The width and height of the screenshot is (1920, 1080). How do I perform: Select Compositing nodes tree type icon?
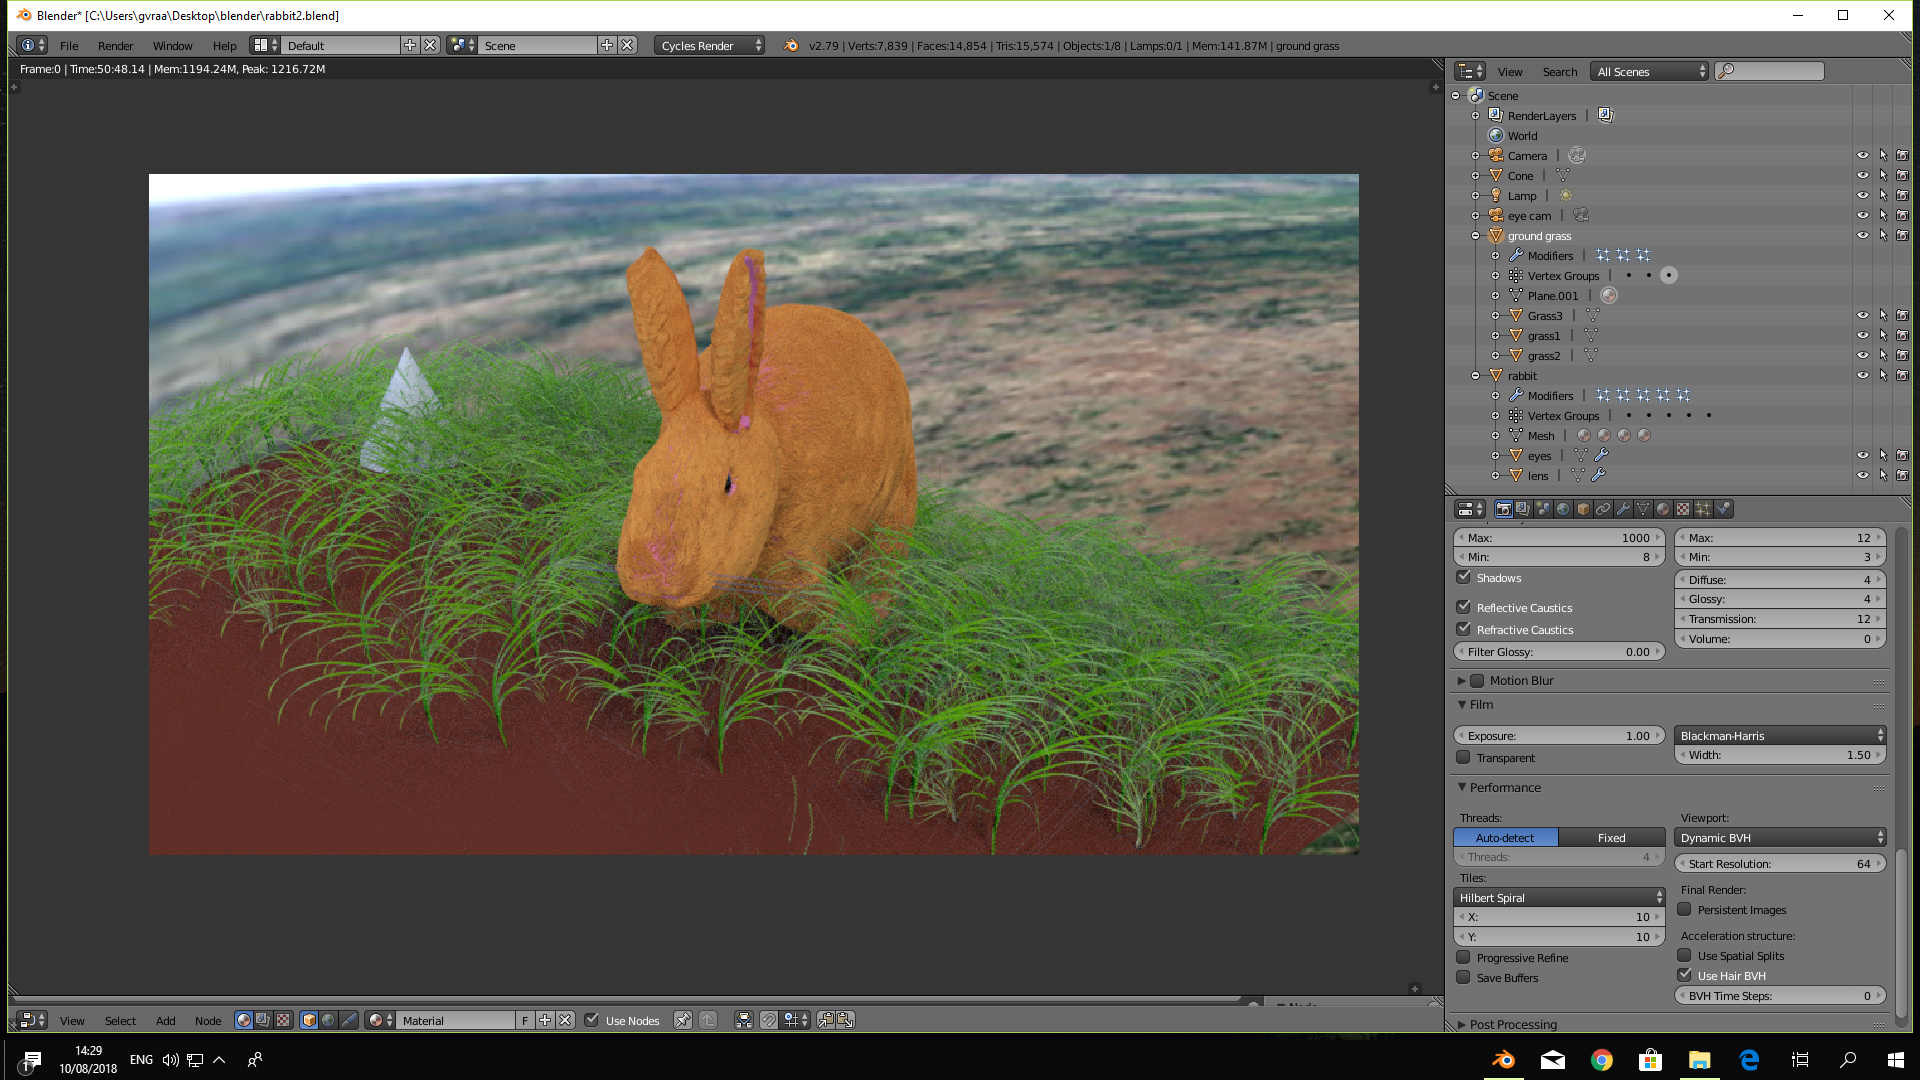(x=263, y=1020)
